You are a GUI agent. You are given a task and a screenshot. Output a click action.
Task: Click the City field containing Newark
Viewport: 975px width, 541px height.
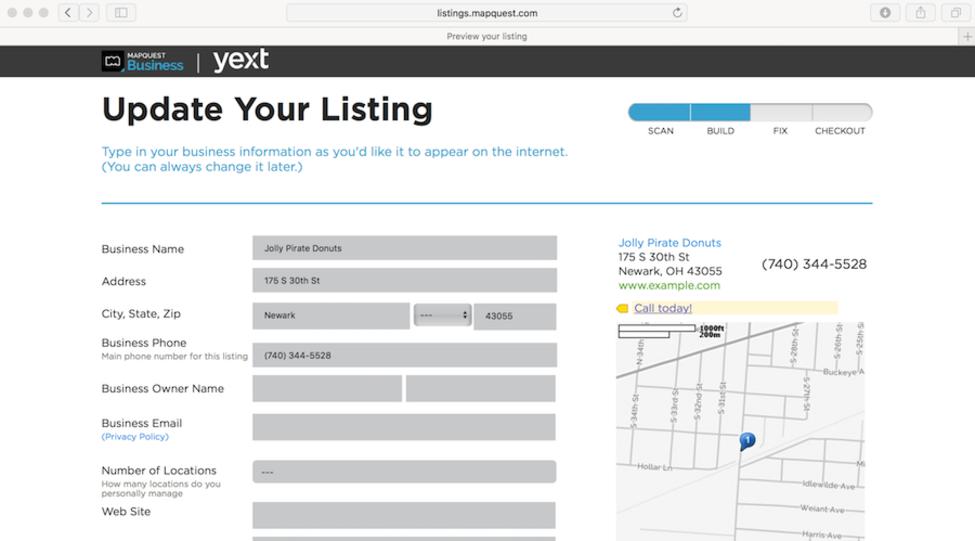(331, 316)
